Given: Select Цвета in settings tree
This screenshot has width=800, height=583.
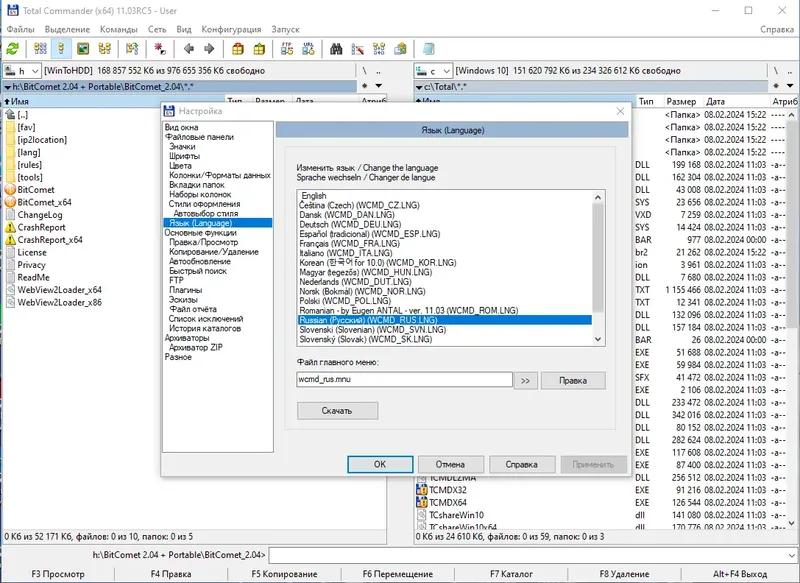Looking at the screenshot, I should 181,166.
